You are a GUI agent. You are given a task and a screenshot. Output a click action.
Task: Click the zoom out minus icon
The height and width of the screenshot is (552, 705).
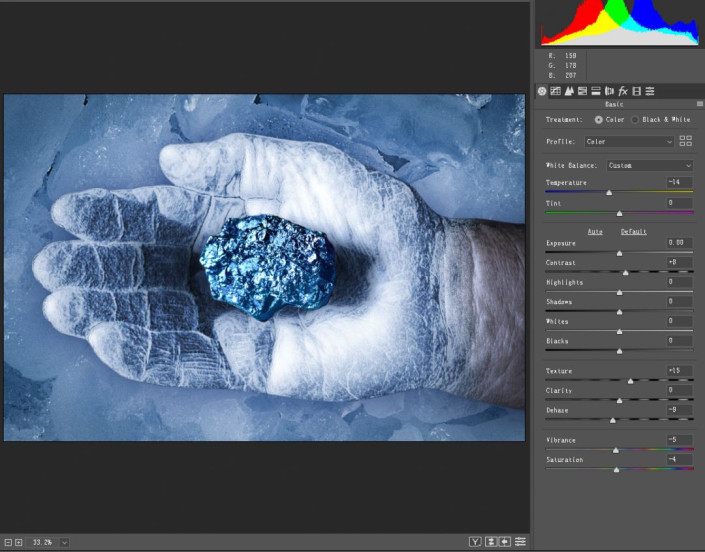(8, 543)
